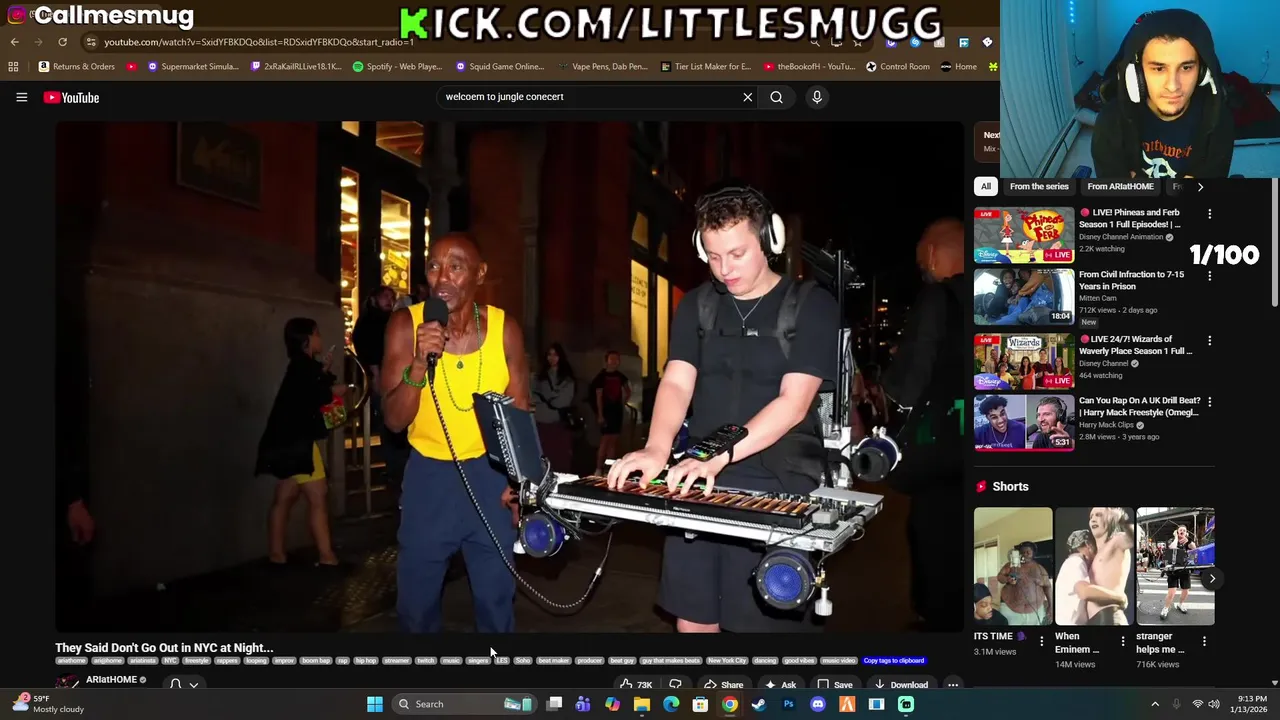Open the Vape Pens, Dab Pen bookmark
The image size is (1280, 720).
click(x=602, y=67)
